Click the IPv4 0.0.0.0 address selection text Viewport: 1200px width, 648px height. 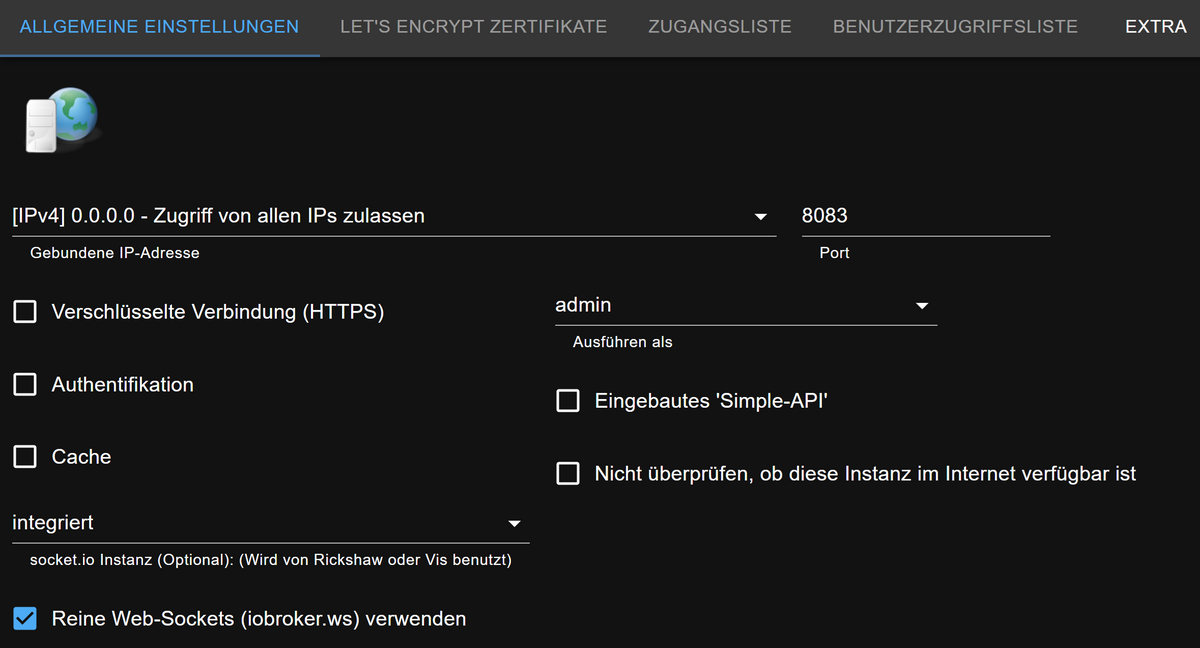coord(218,215)
